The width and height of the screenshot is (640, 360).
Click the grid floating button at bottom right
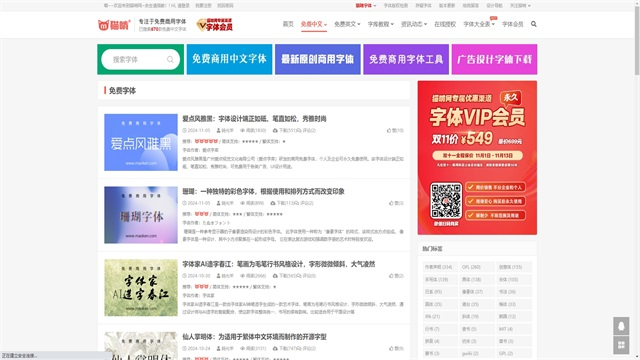pyautogui.click(x=621, y=345)
